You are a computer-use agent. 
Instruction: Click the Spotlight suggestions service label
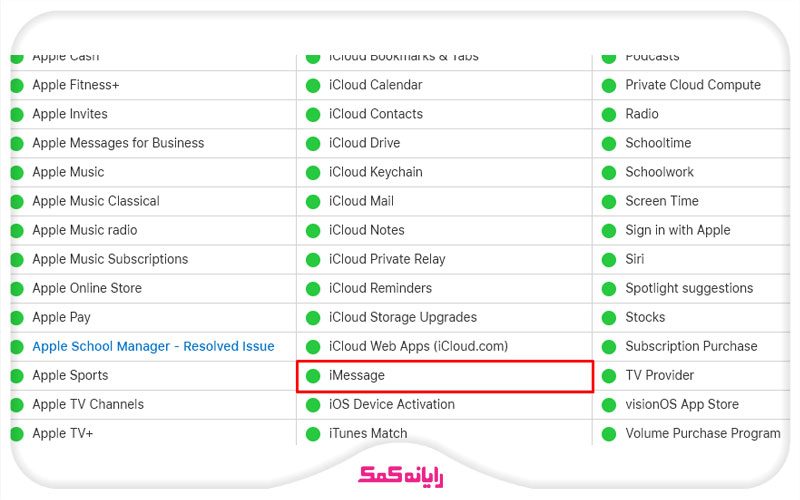pyautogui.click(x=689, y=288)
